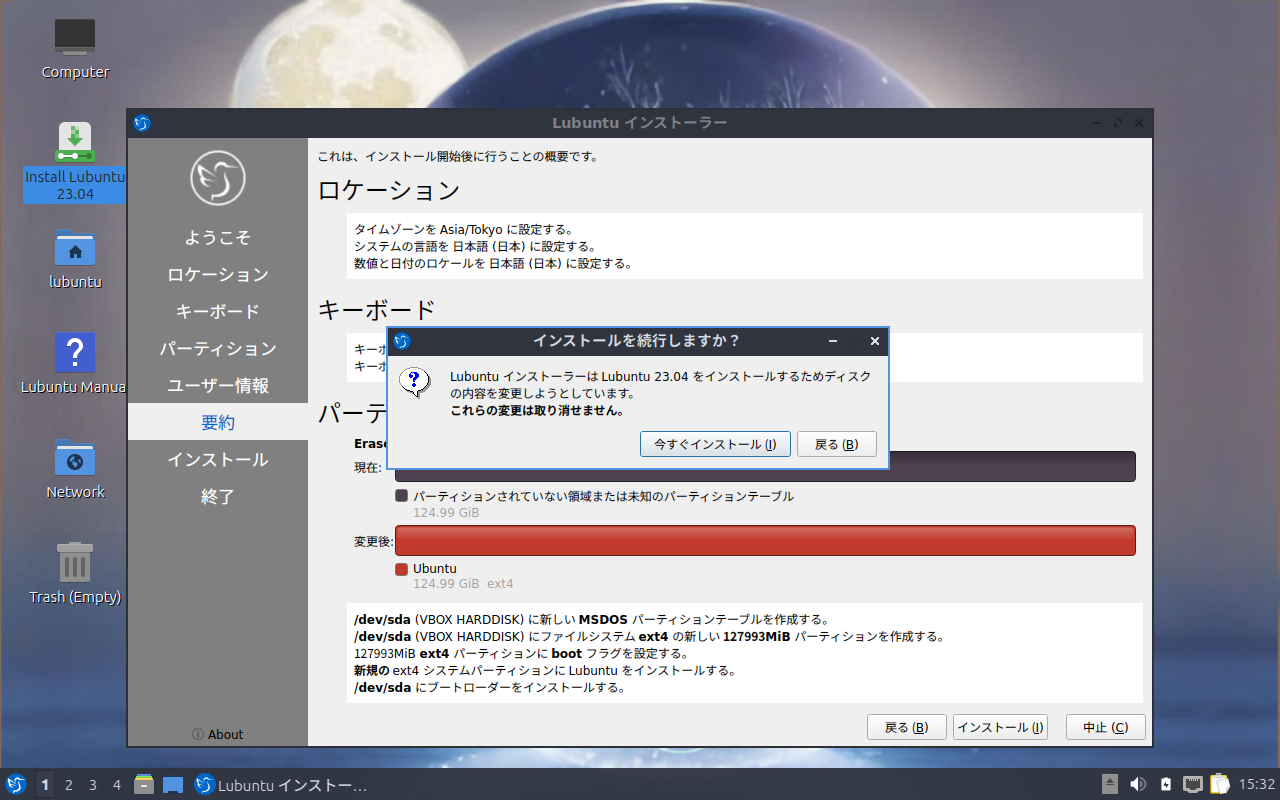Click the red Ubuntu partition bar under 変更後

click(x=765, y=540)
